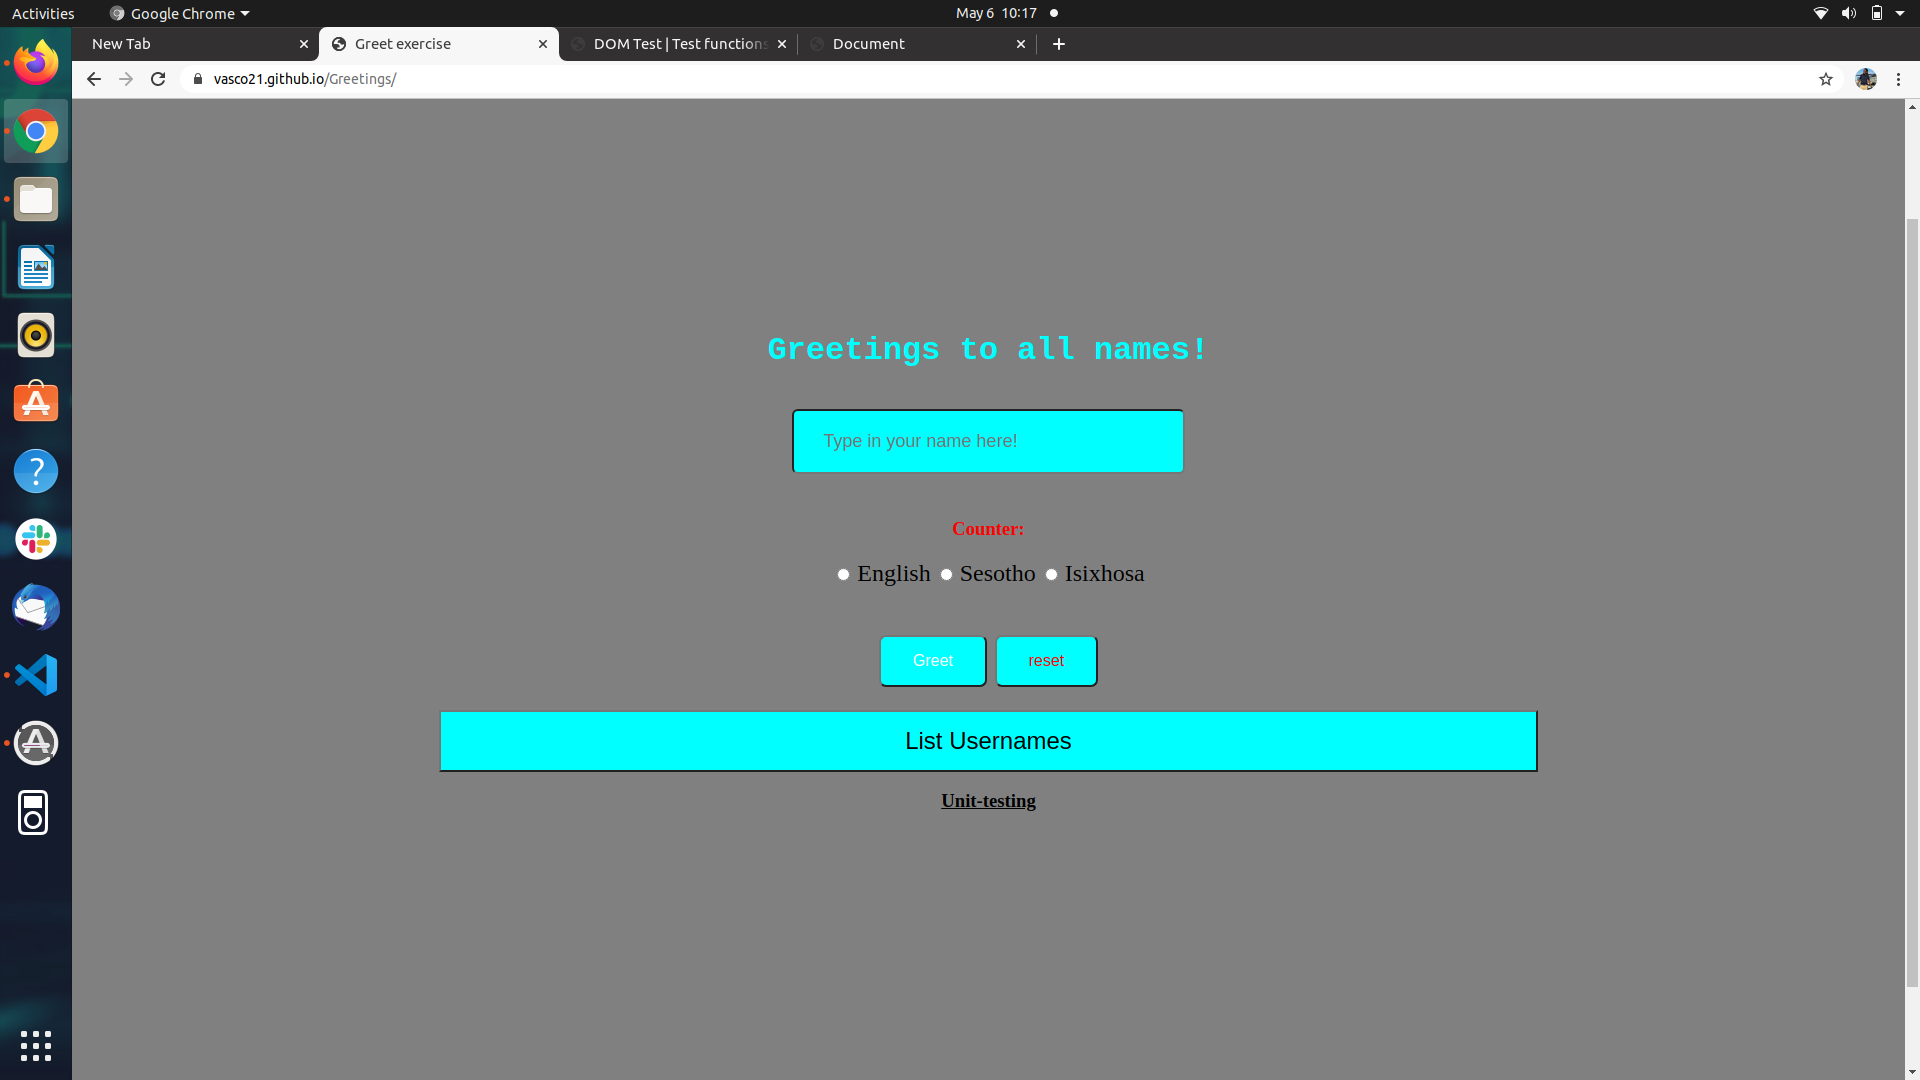
Task: Bookmark this page with the star icon
Action: coord(1825,79)
